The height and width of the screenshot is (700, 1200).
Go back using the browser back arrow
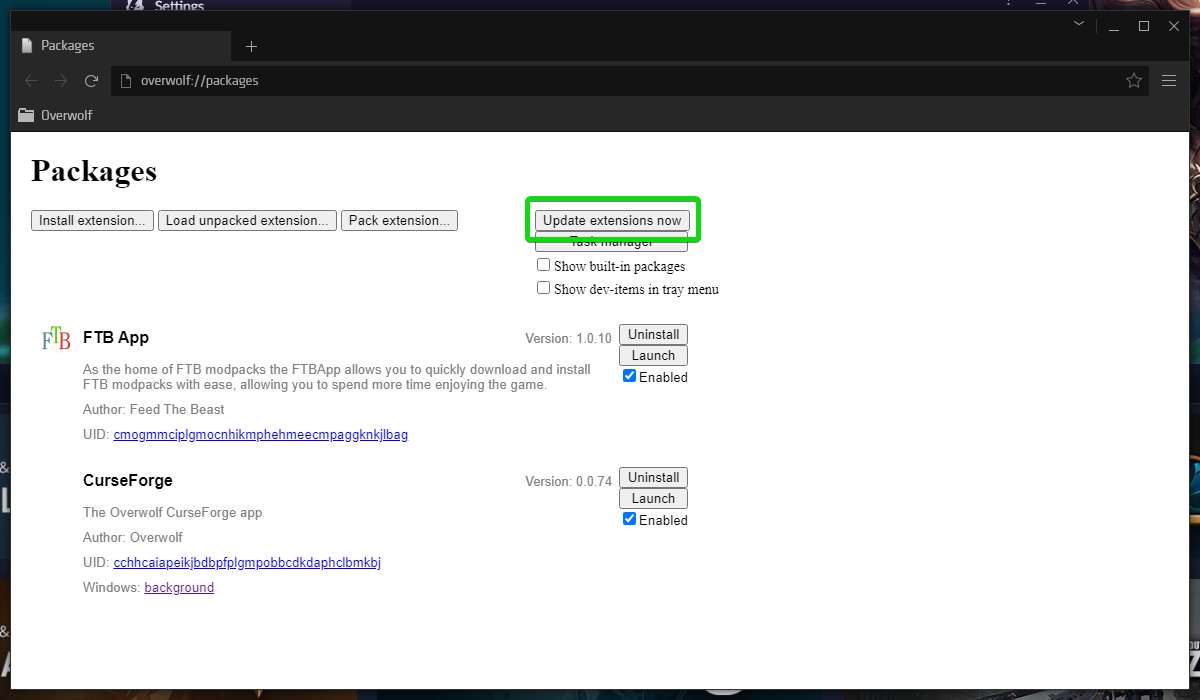click(x=30, y=80)
